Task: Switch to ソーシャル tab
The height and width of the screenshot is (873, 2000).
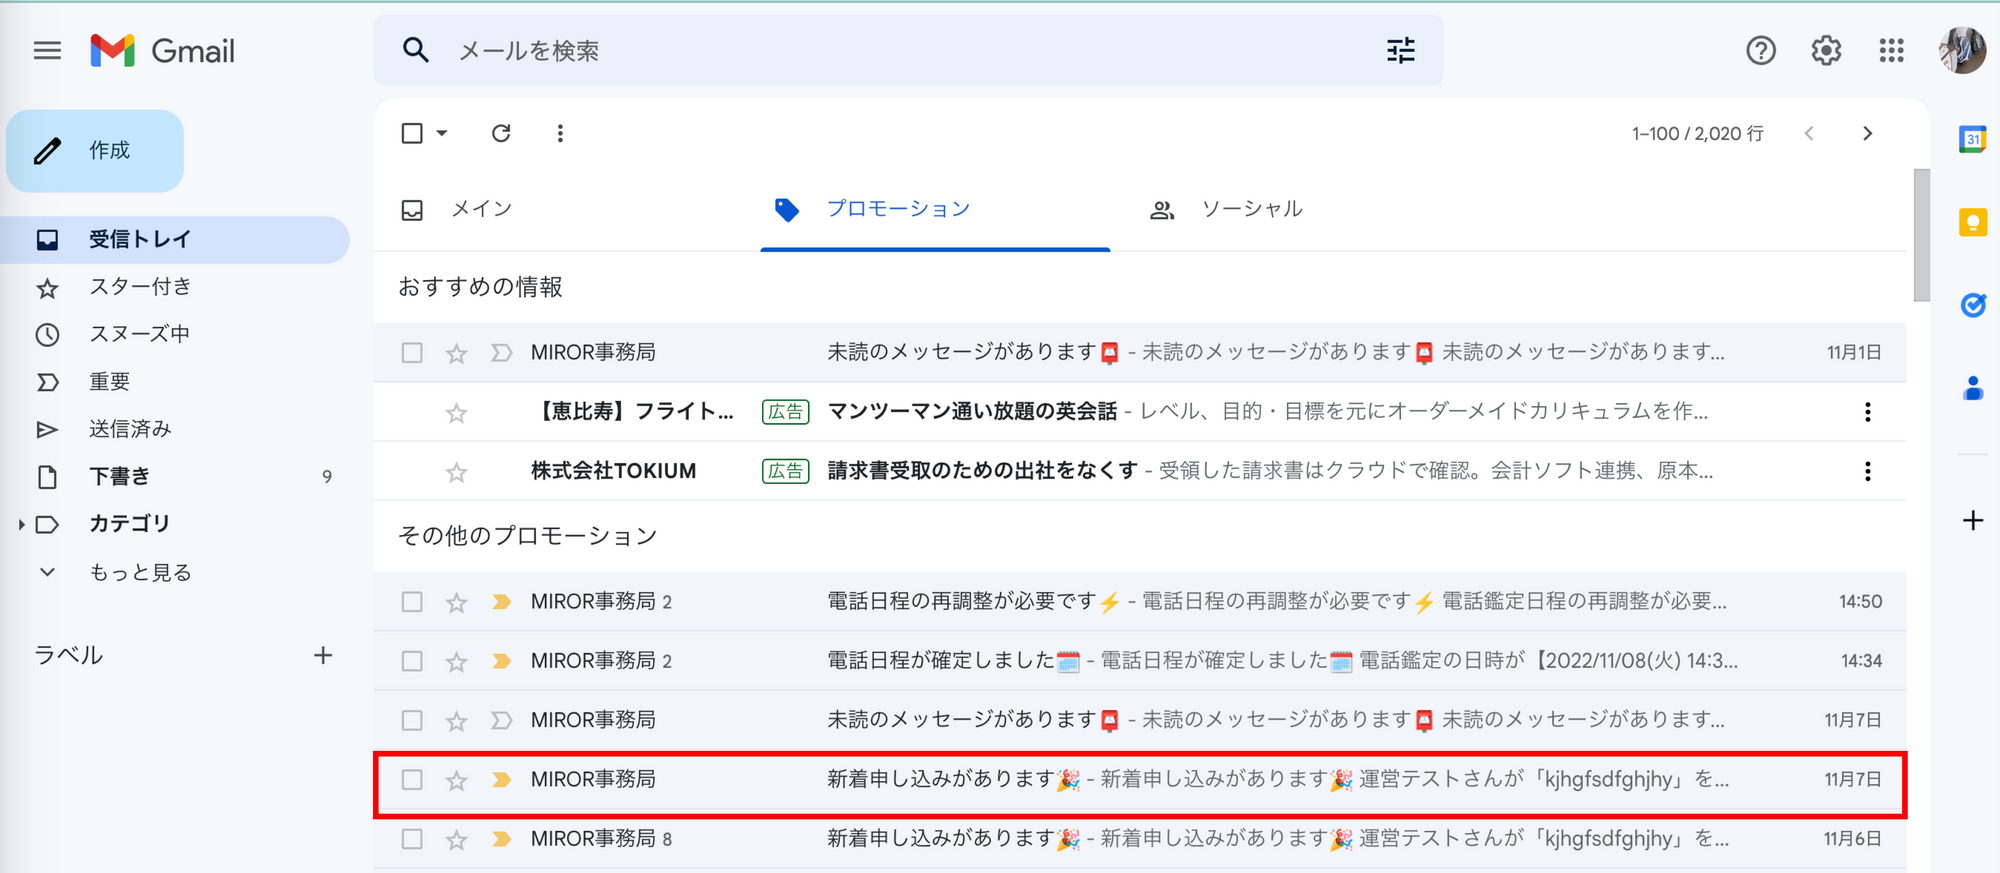Action: (x=1251, y=209)
